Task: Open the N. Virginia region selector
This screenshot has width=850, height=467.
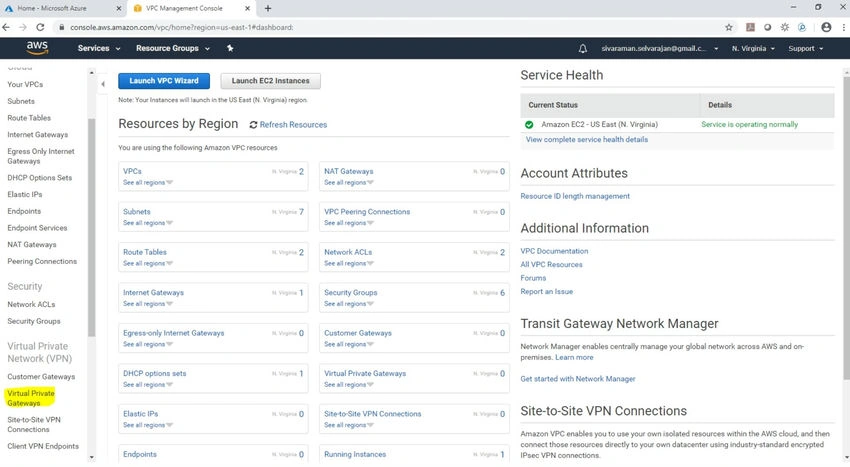Action: pos(753,48)
